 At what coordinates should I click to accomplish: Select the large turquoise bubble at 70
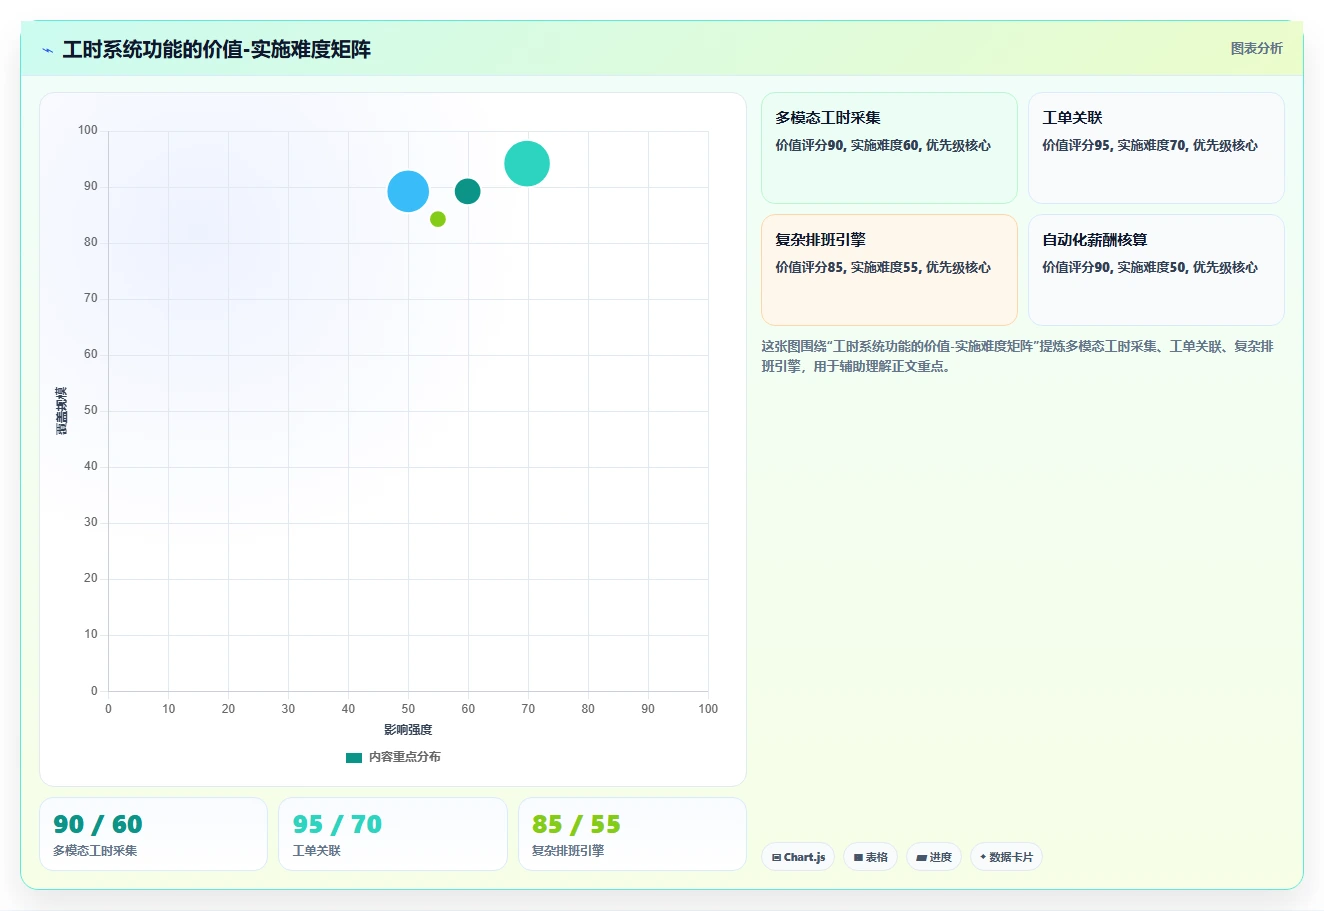pyautogui.click(x=527, y=164)
